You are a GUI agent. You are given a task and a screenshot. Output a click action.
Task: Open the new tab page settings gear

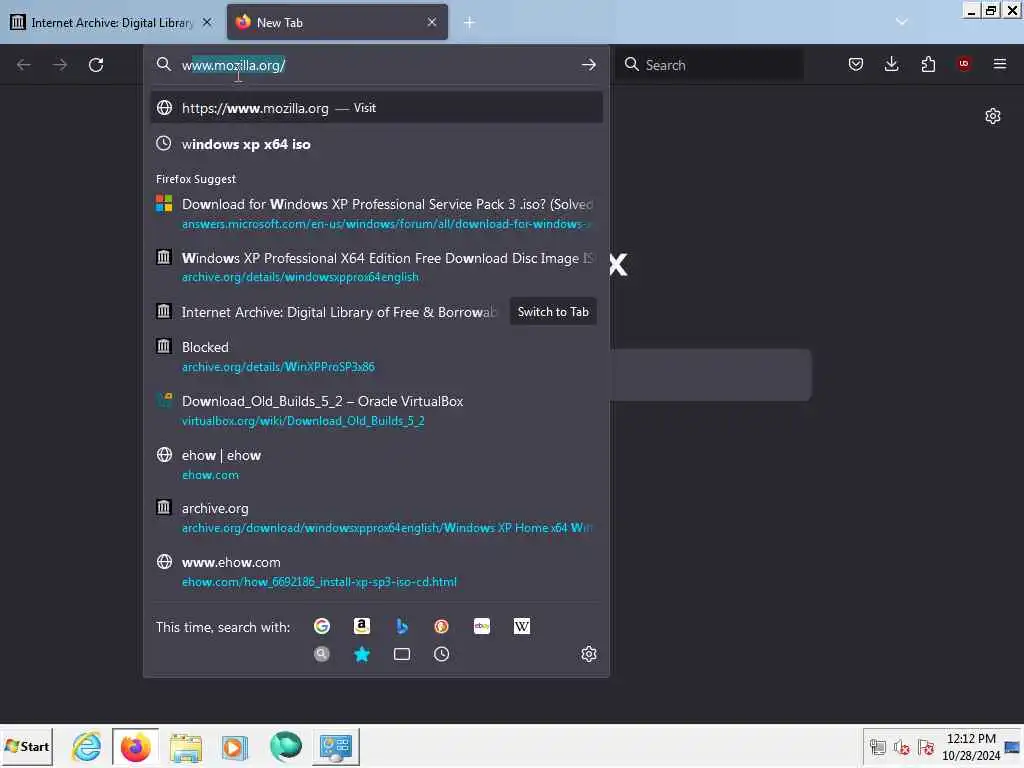click(993, 116)
